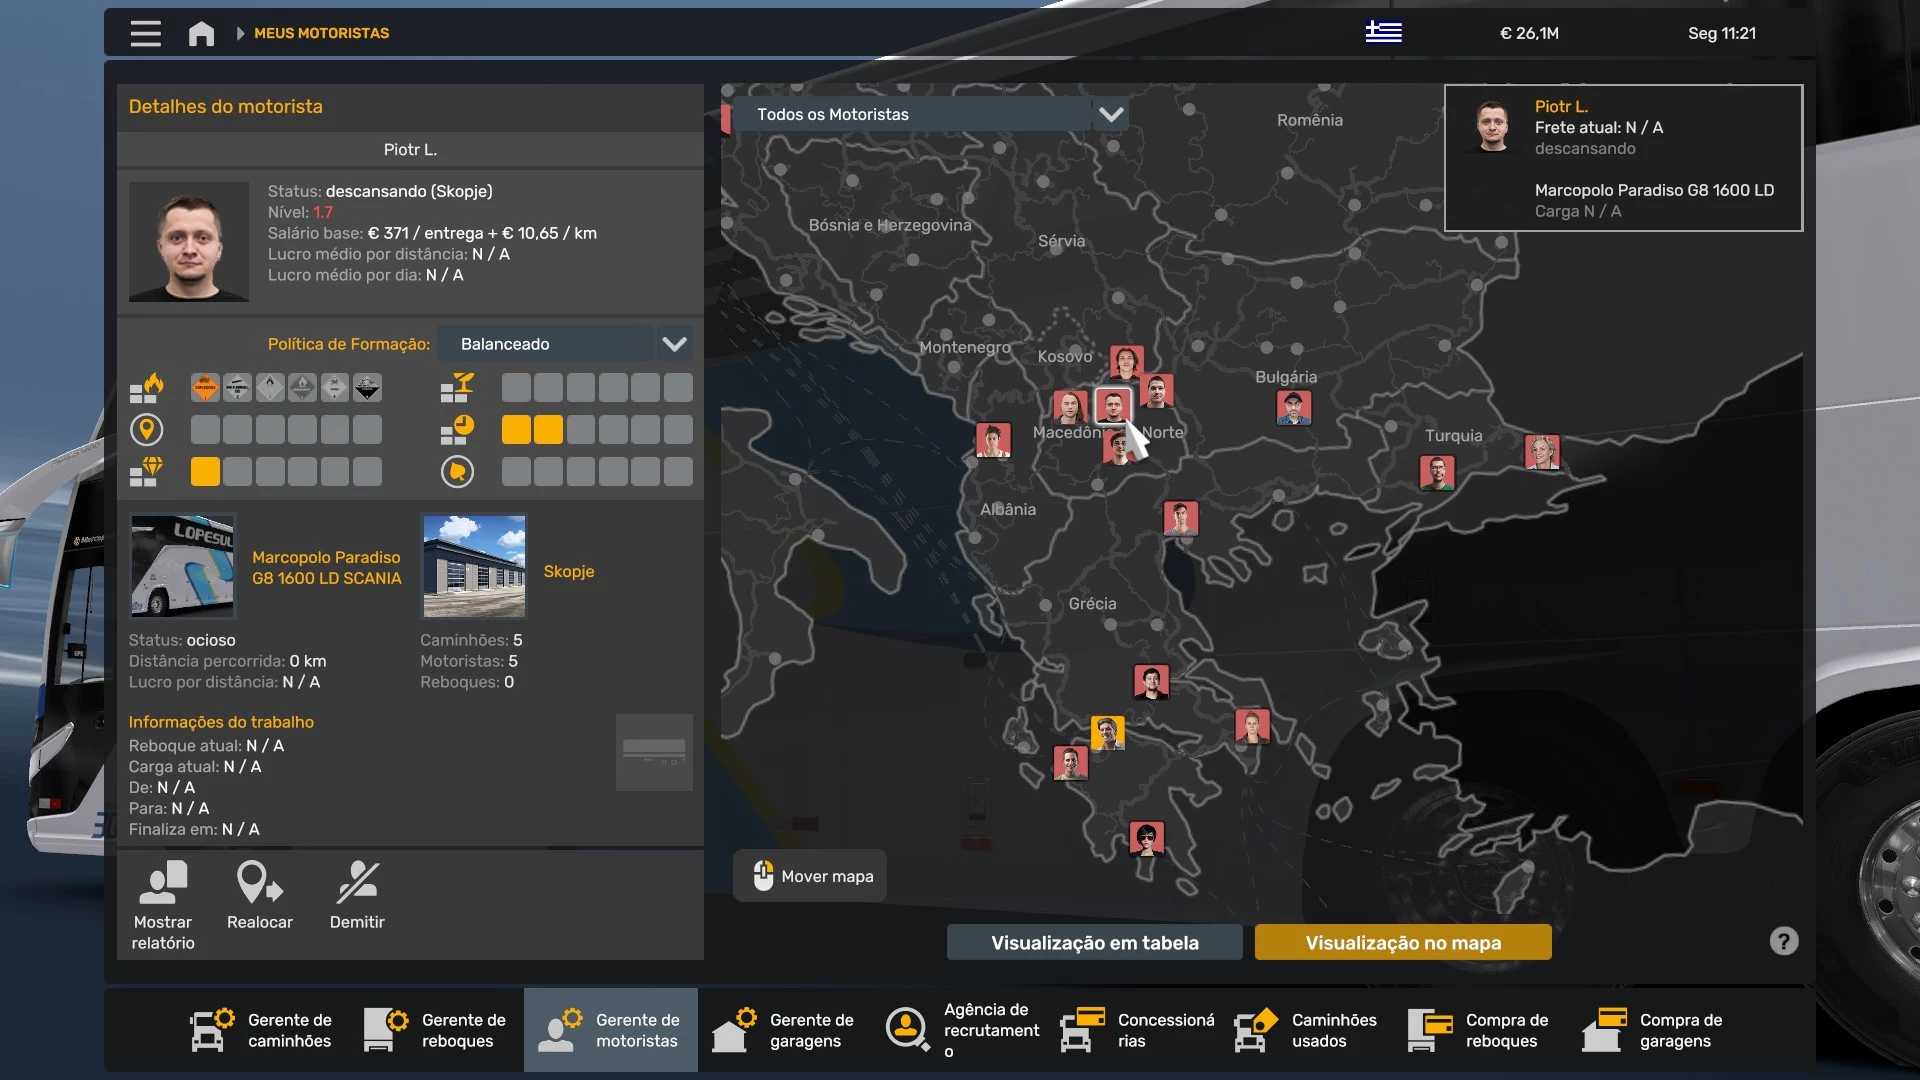Viewport: 1920px width, 1080px height.
Task: Go to home screen icon
Action: [201, 33]
